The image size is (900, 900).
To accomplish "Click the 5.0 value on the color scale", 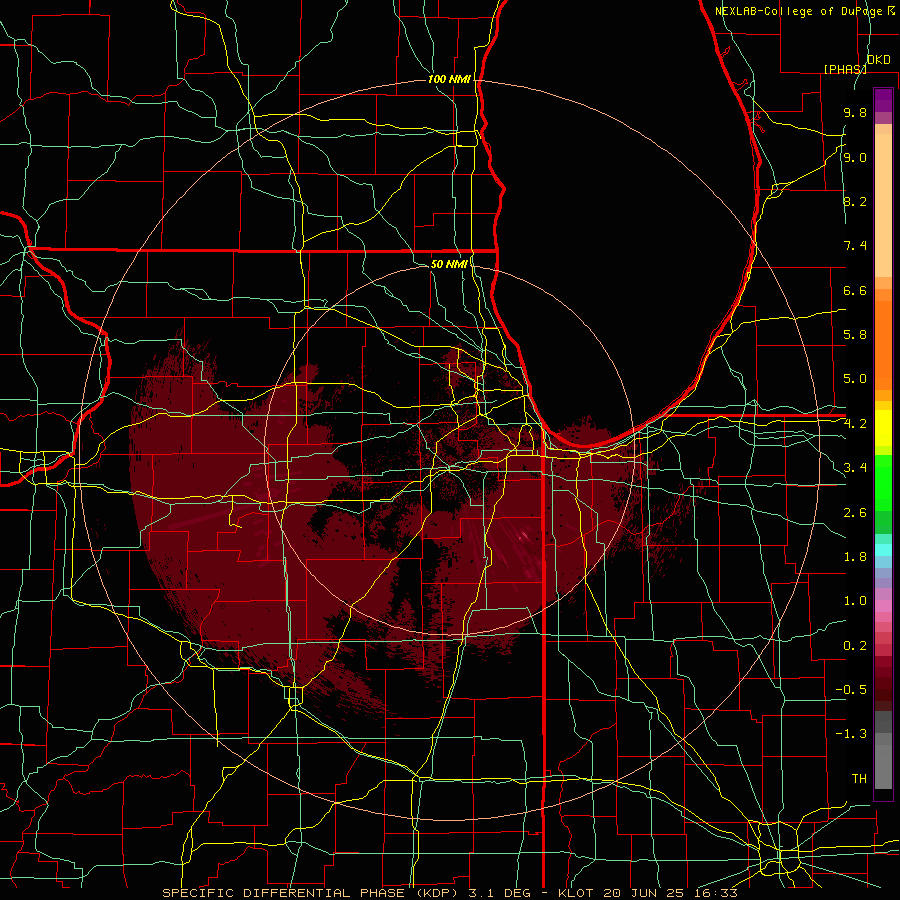I will [x=855, y=379].
